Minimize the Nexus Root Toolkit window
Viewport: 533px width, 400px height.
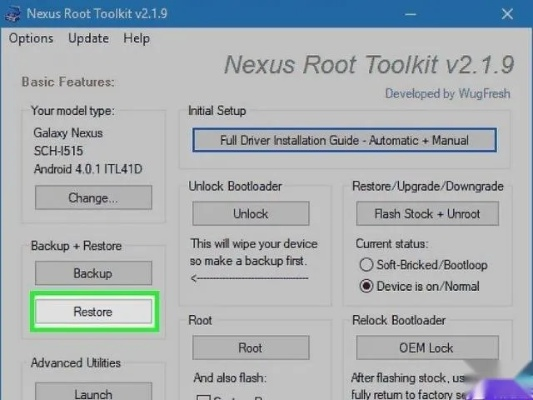pos(411,14)
